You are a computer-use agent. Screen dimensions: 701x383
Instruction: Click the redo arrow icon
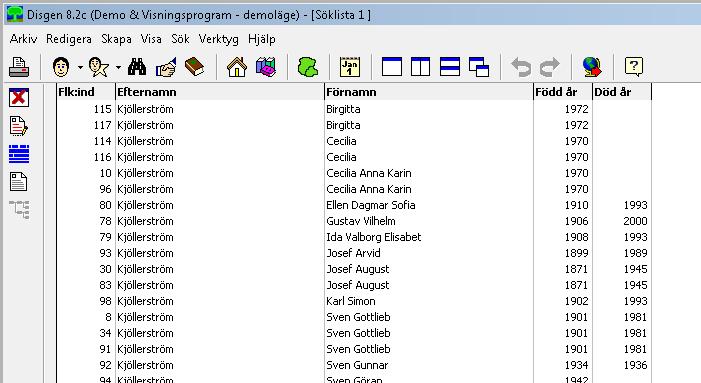[549, 67]
